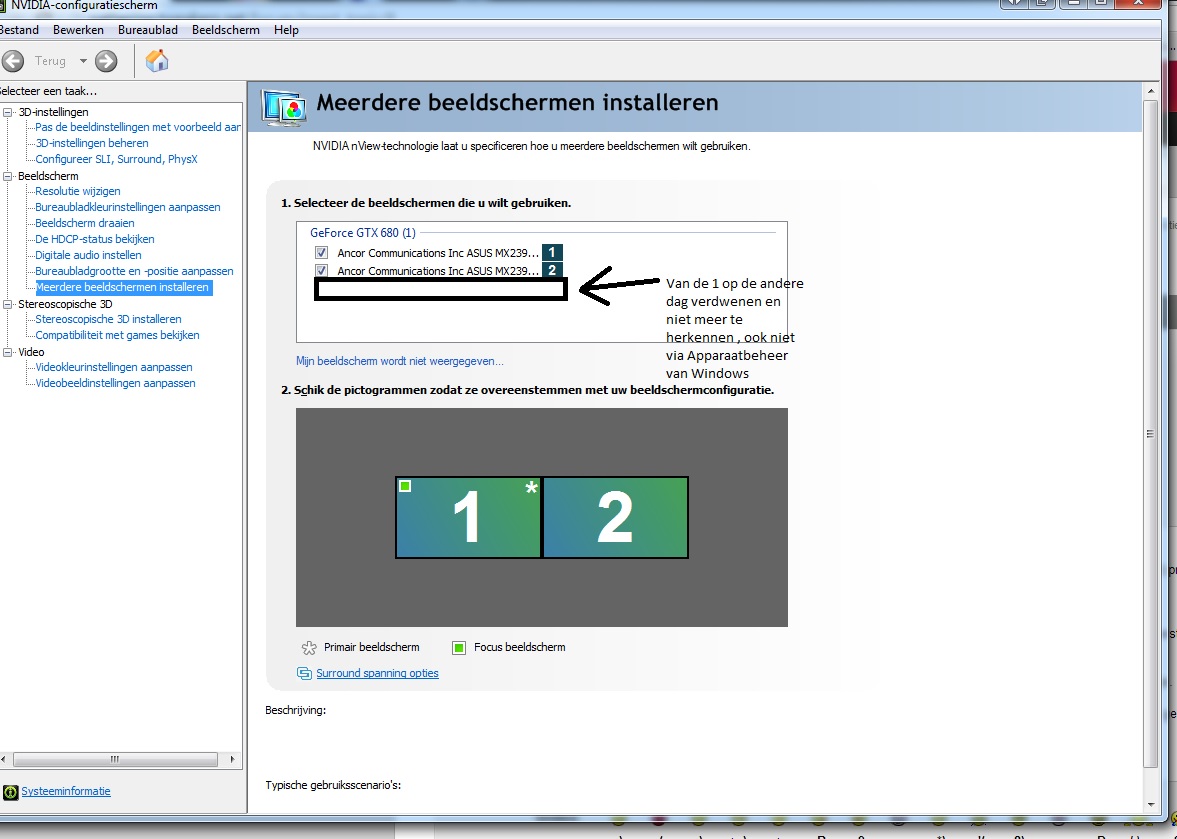Select 'Resolutie wijzigen' in the task tree
Viewport: 1177px width, 839px height.
77,191
